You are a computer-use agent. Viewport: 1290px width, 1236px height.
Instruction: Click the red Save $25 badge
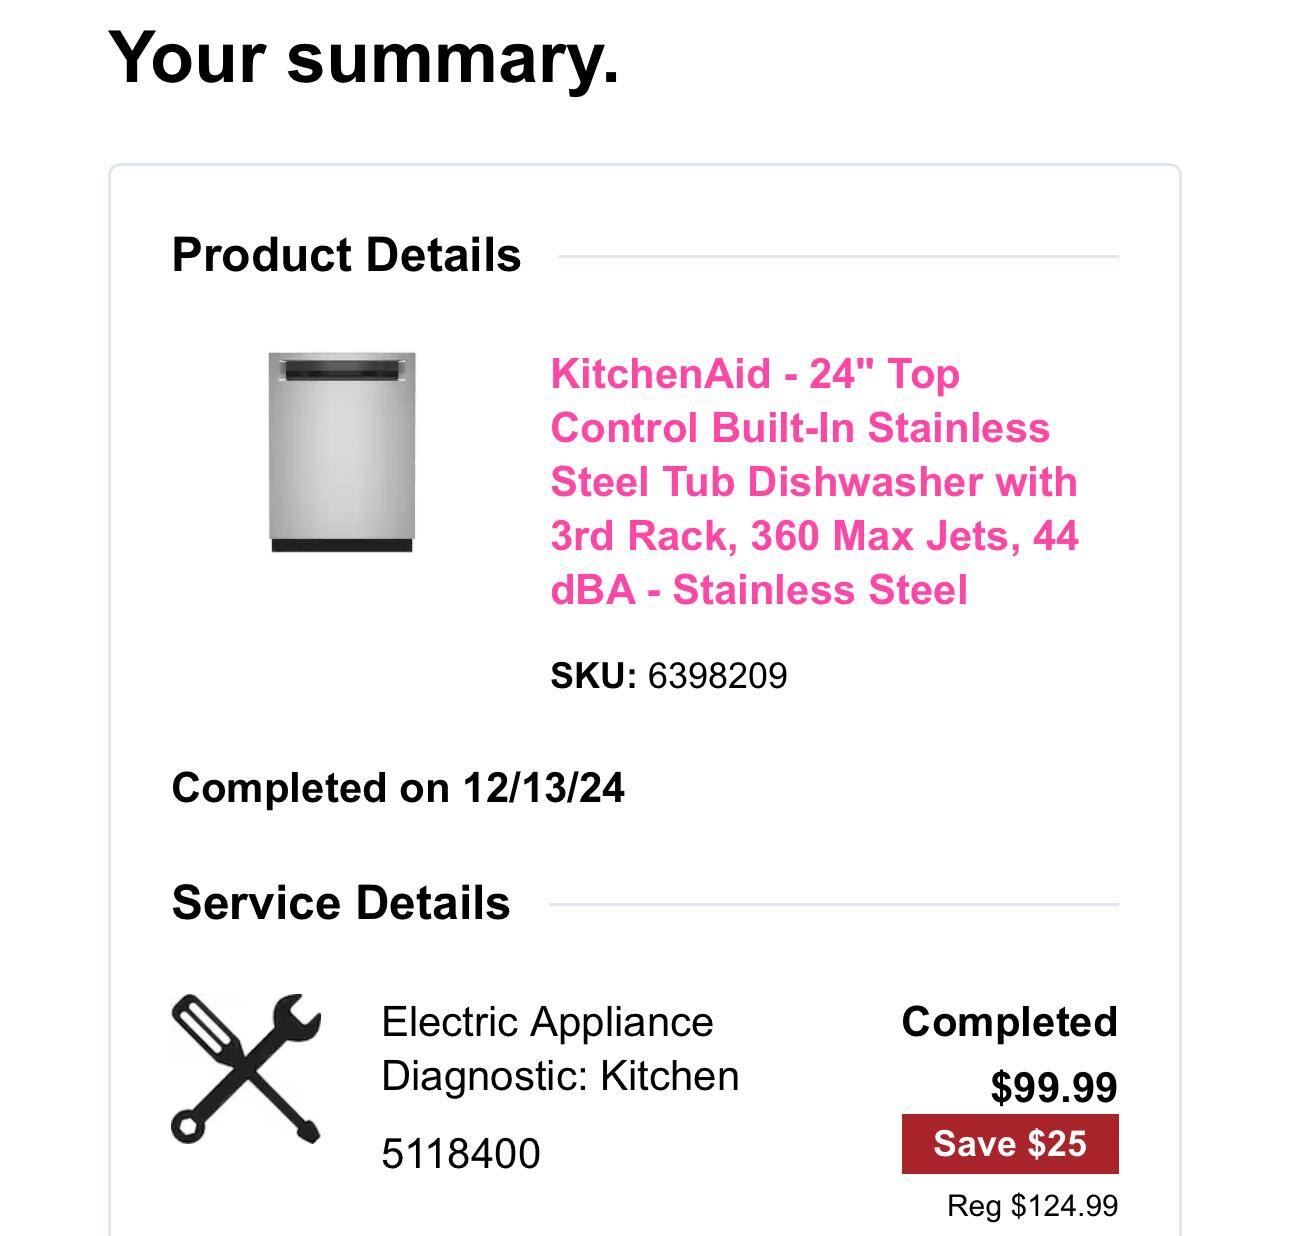(x=1010, y=1143)
